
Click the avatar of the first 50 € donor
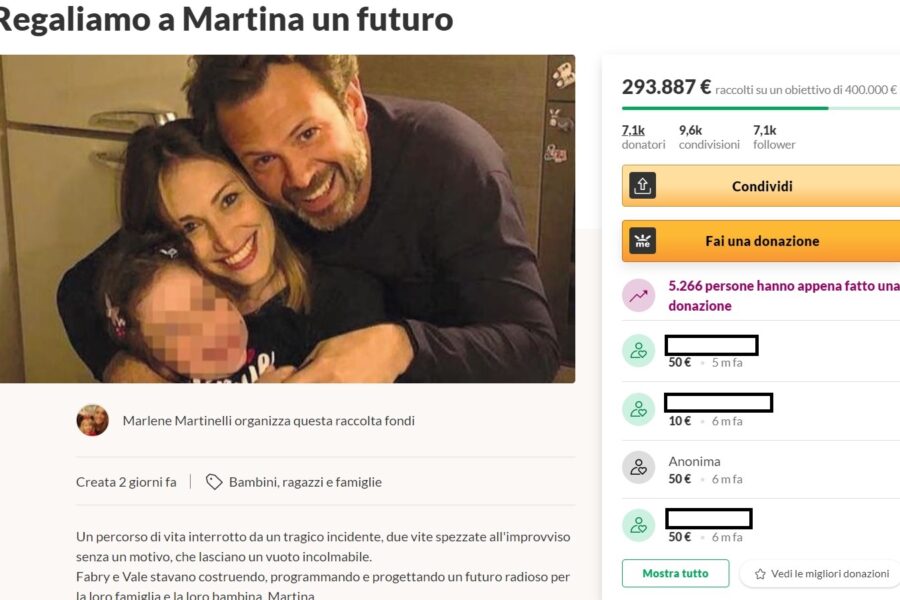point(638,352)
